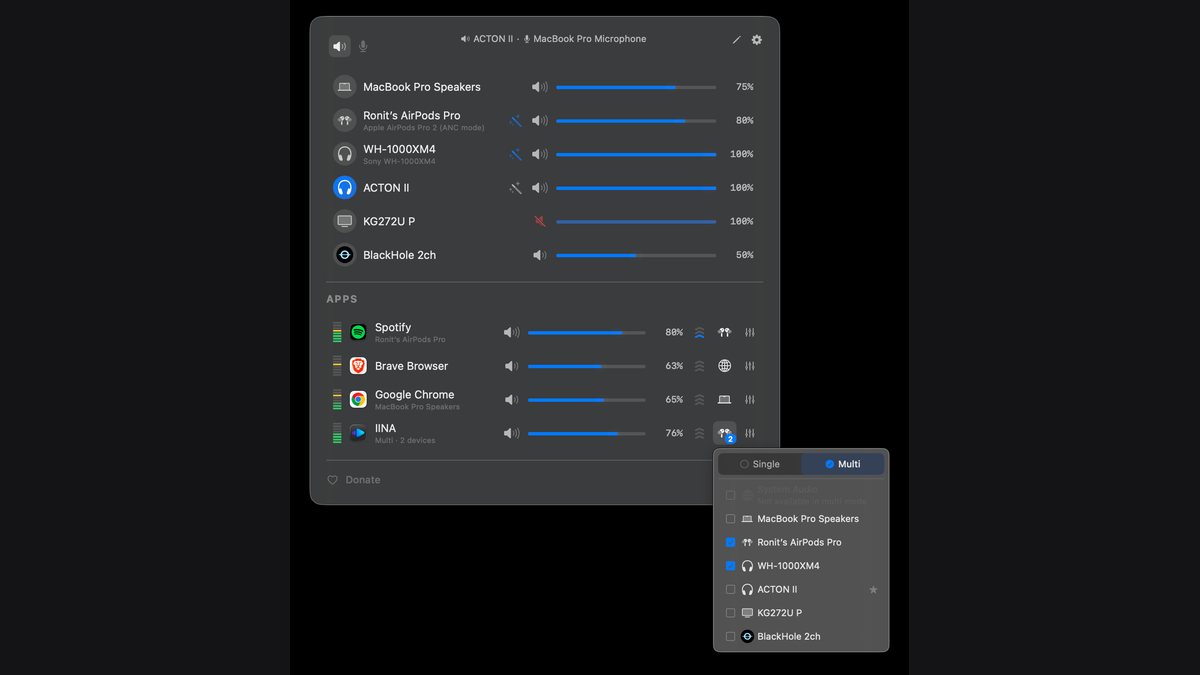Select Single mode in the device popup
The width and height of the screenshot is (1200, 675).
coord(760,464)
